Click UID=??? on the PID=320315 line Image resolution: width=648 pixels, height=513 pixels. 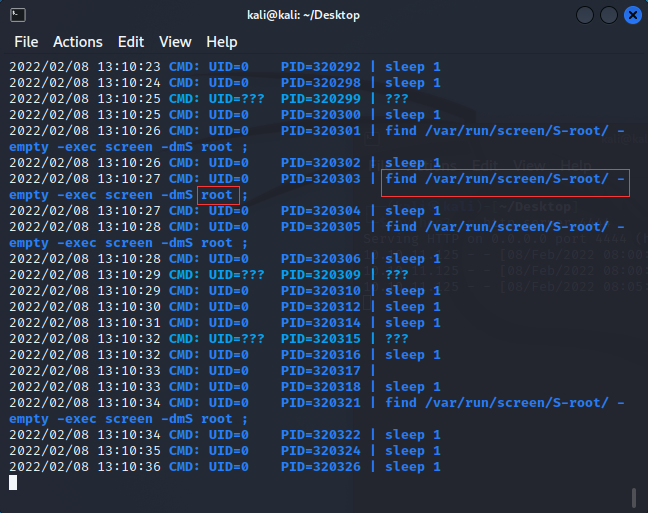click(236, 339)
